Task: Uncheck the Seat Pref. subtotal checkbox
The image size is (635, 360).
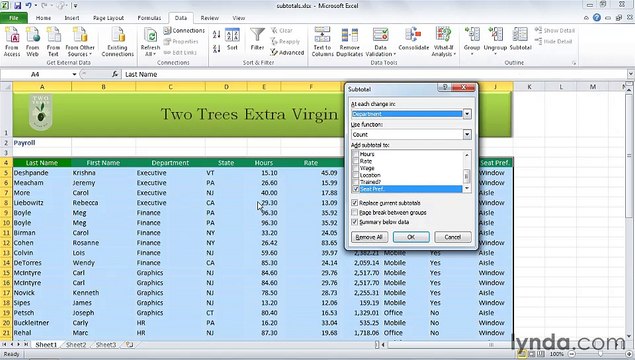Action: pyautogui.click(x=356, y=189)
